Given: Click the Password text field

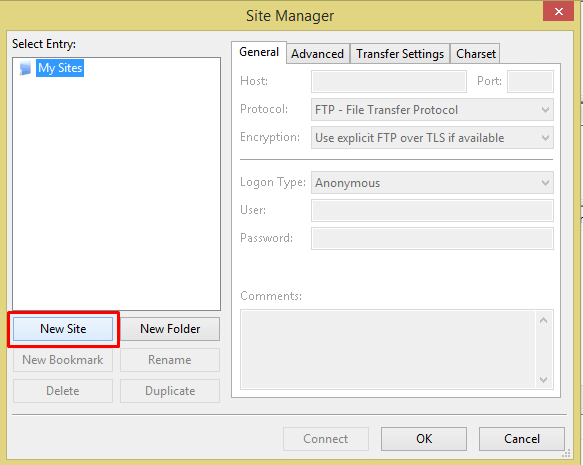Looking at the screenshot, I should click(432, 238).
